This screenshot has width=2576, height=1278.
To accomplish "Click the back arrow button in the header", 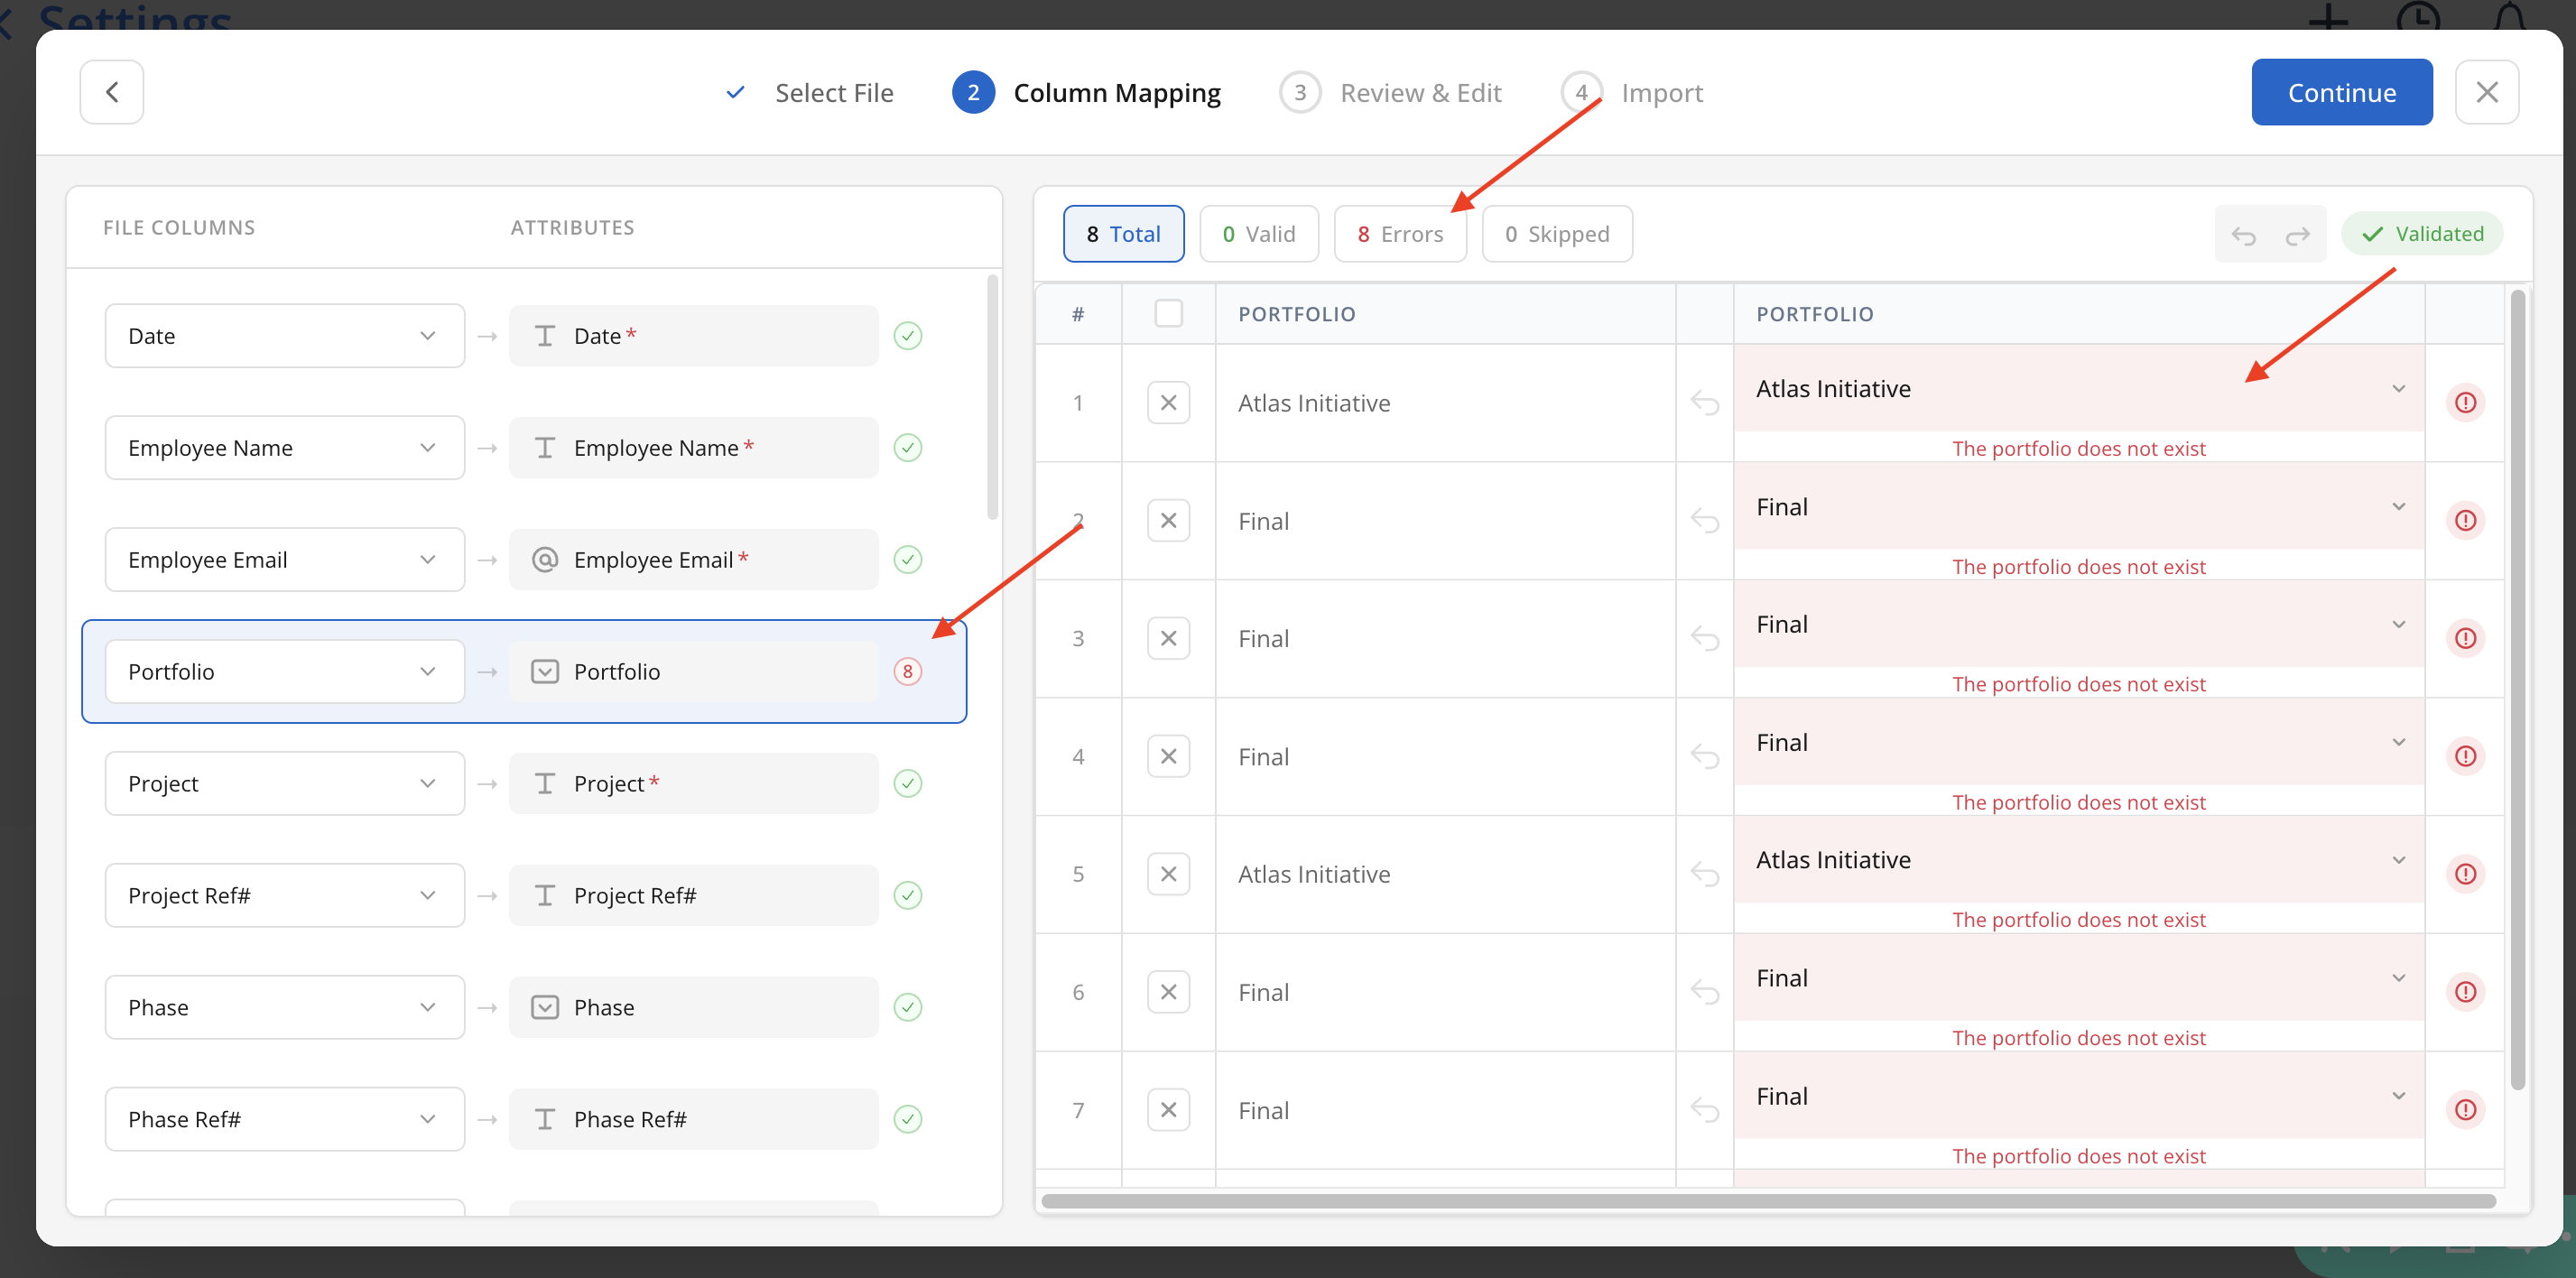I will [111, 92].
